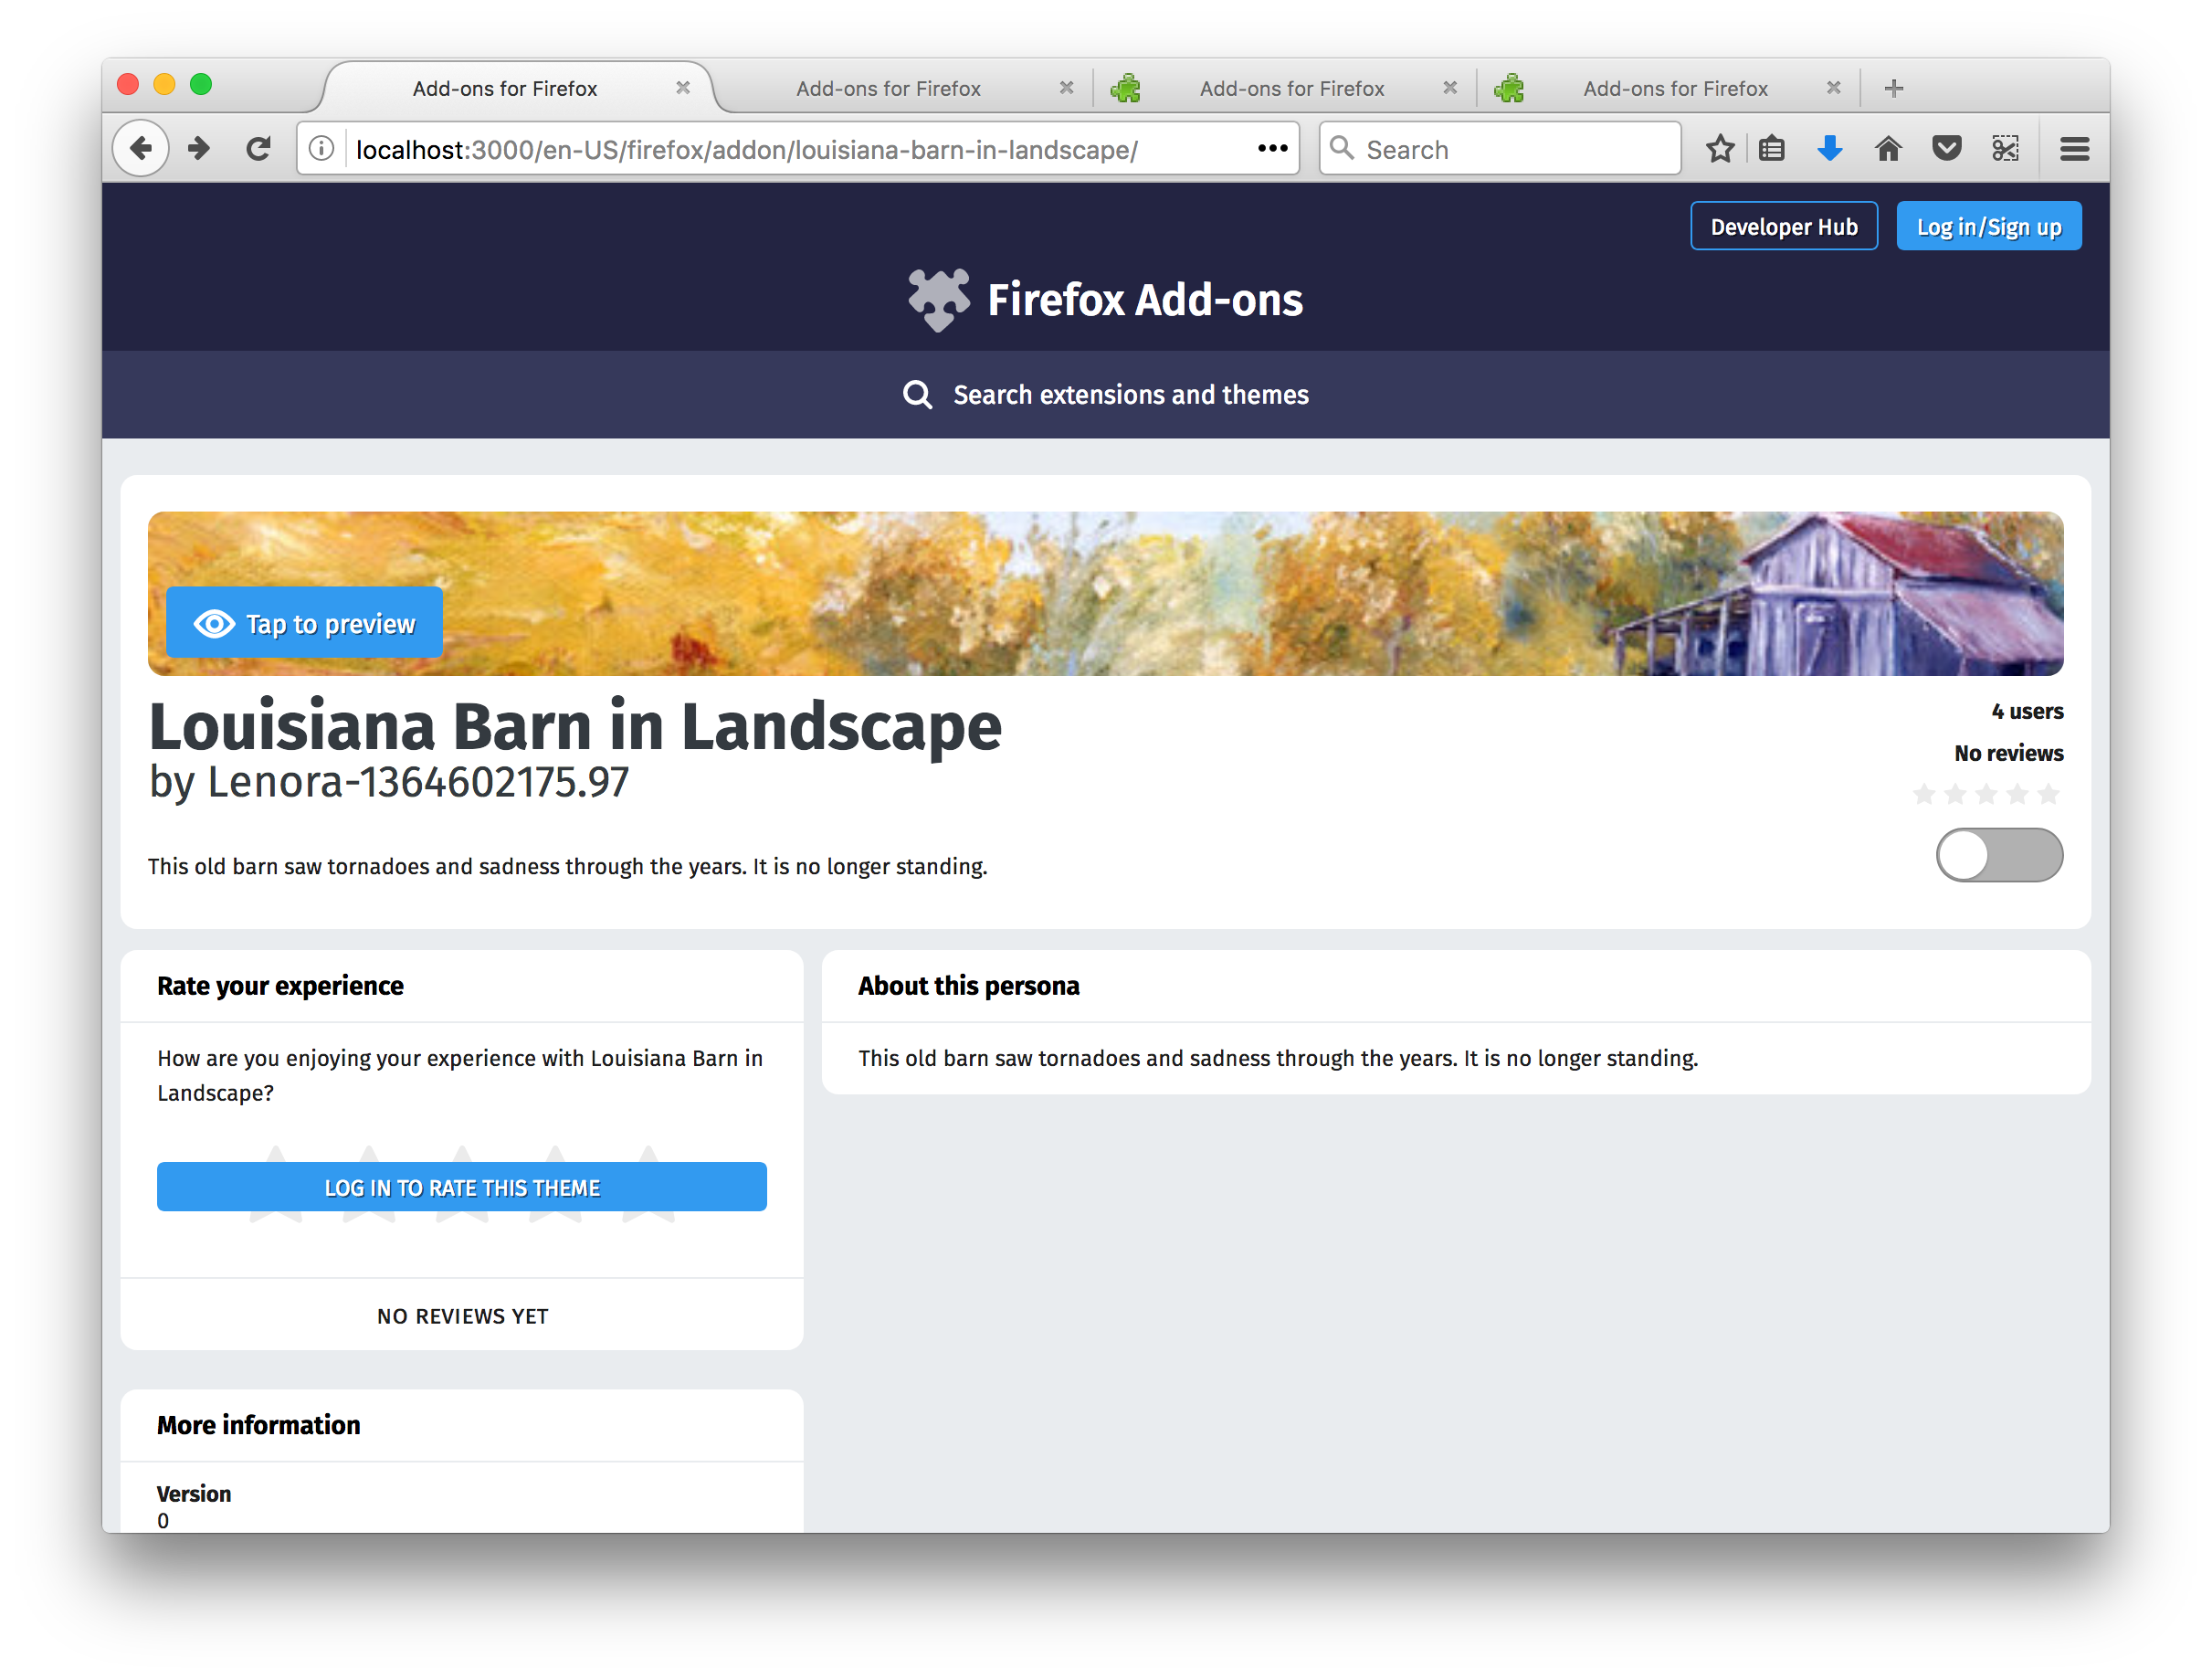The height and width of the screenshot is (1679, 2212).
Task: Bookmark this page with star icon
Action: point(1719,149)
